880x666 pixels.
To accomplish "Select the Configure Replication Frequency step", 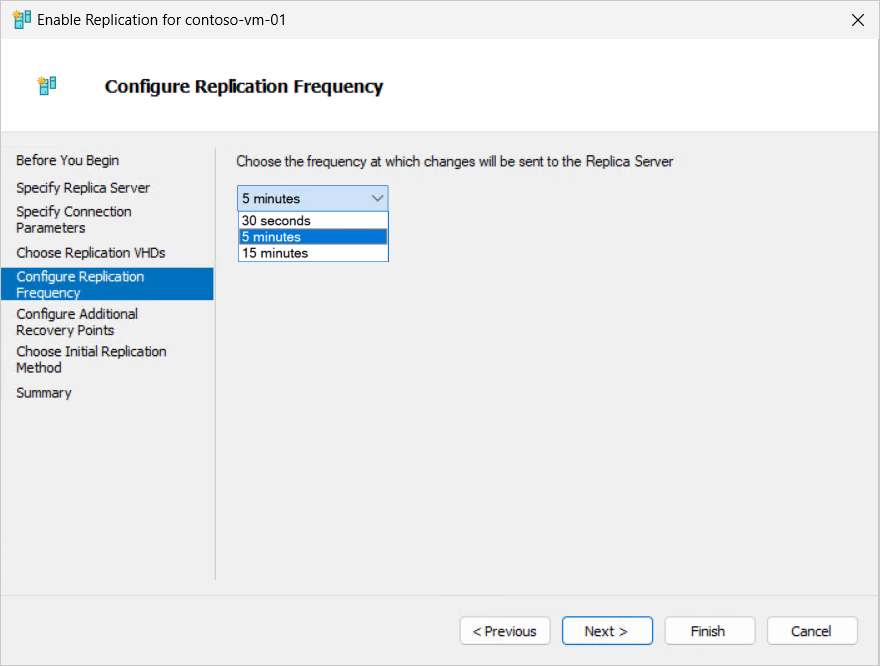I will pos(107,284).
